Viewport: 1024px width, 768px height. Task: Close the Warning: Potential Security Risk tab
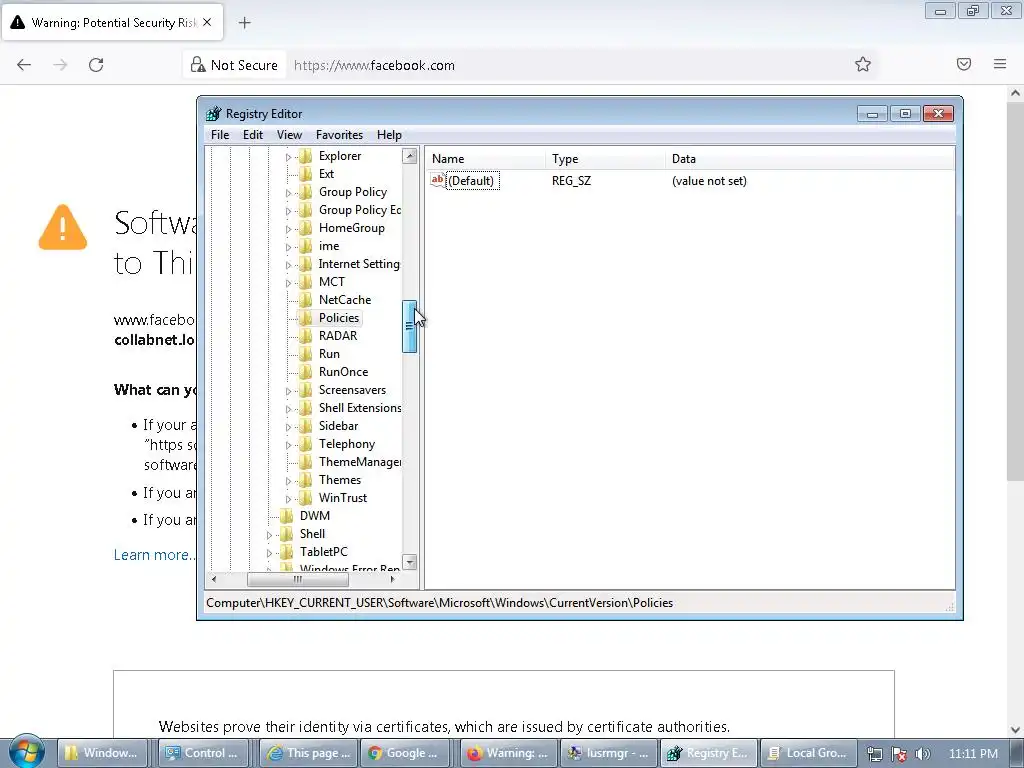pos(207,22)
